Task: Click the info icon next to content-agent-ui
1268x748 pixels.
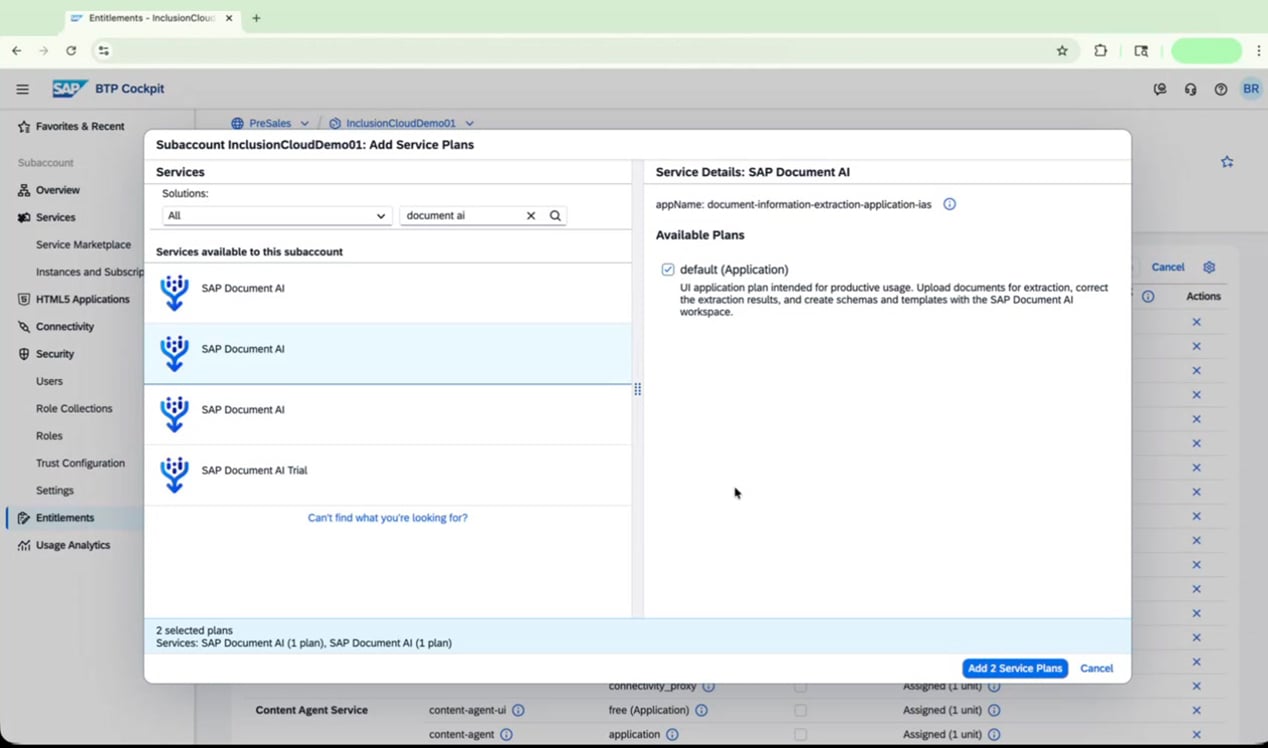Action: 518,710
